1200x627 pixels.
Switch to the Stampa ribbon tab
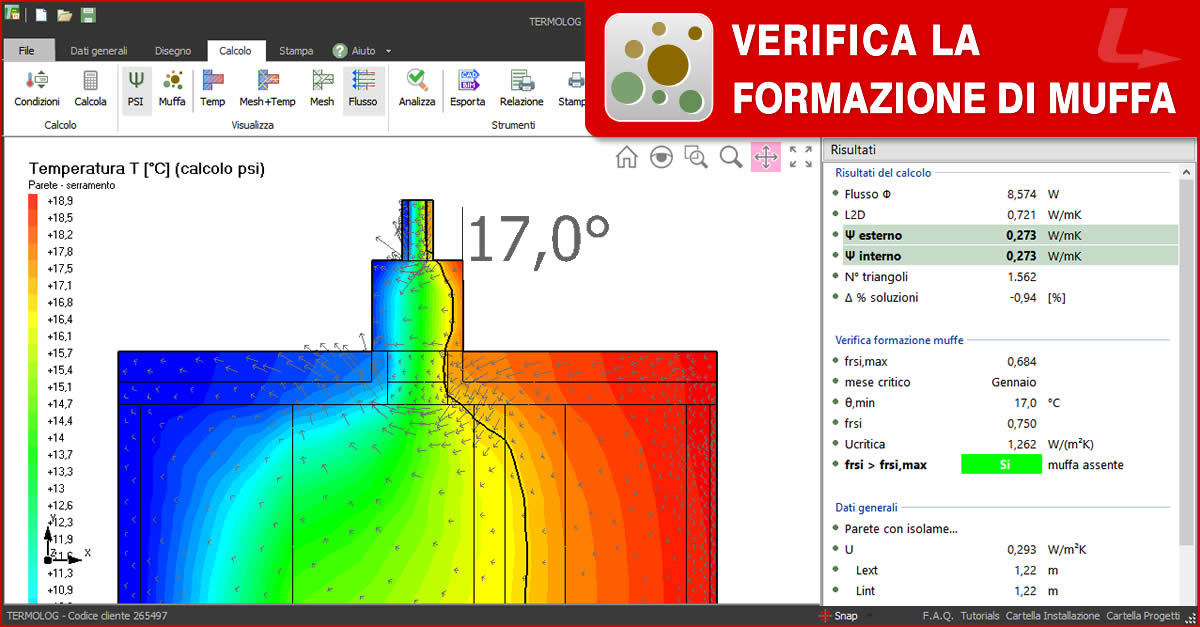[298, 50]
